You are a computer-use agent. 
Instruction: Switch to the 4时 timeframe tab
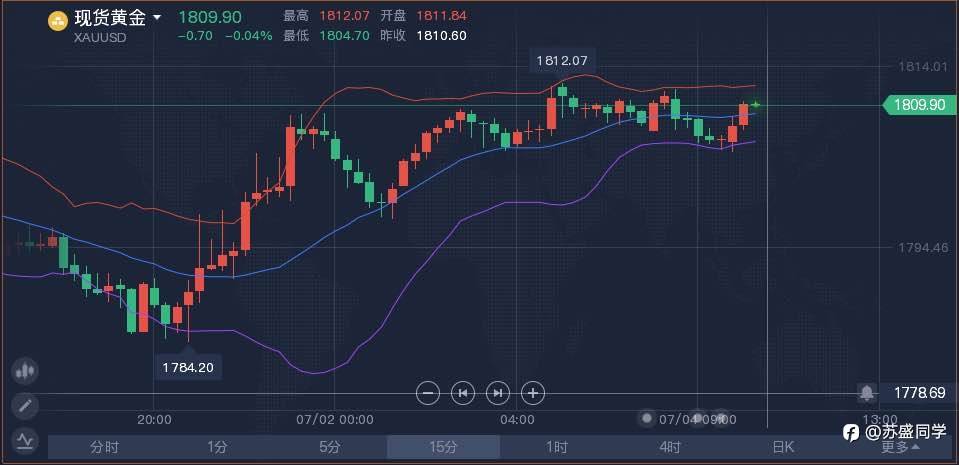pos(670,447)
